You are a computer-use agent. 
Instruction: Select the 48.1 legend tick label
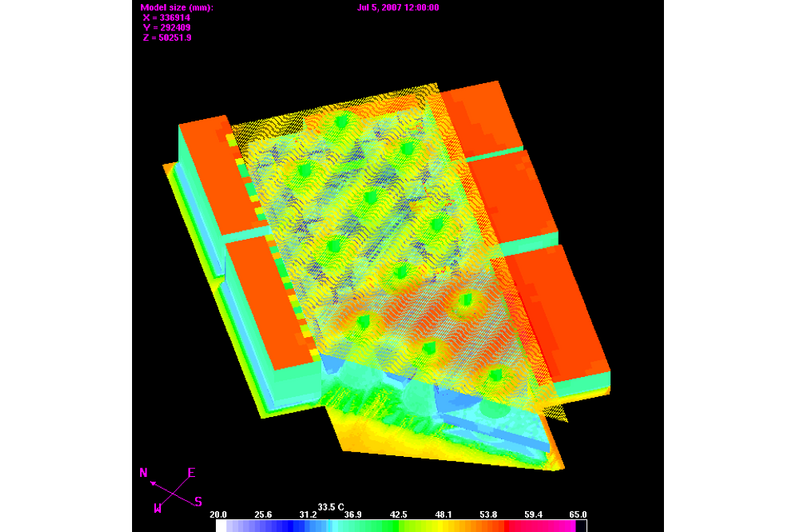[x=444, y=514]
